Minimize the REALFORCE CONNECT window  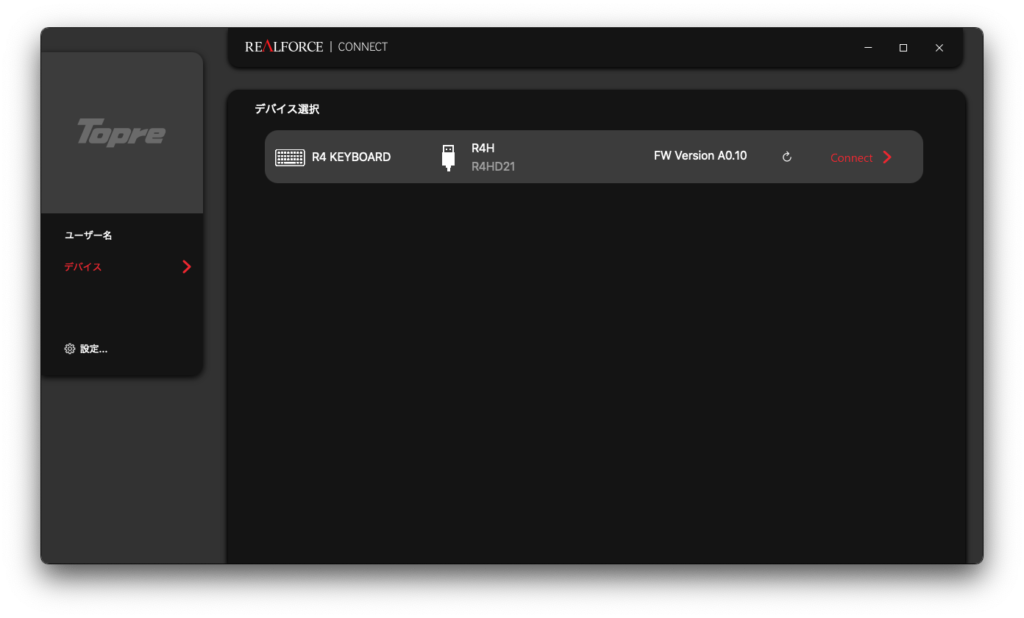click(868, 47)
